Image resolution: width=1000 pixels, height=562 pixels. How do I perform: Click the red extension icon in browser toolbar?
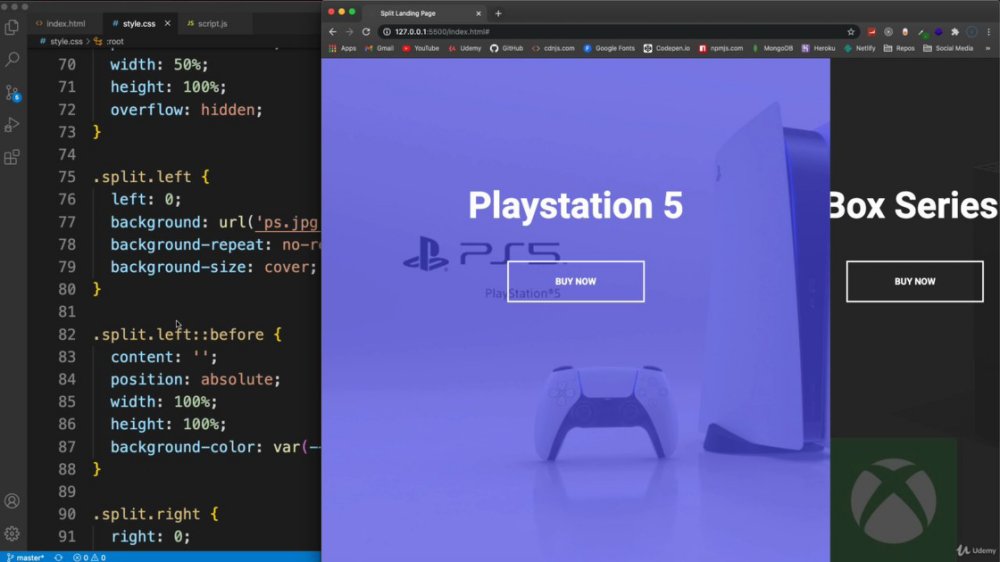(x=871, y=31)
